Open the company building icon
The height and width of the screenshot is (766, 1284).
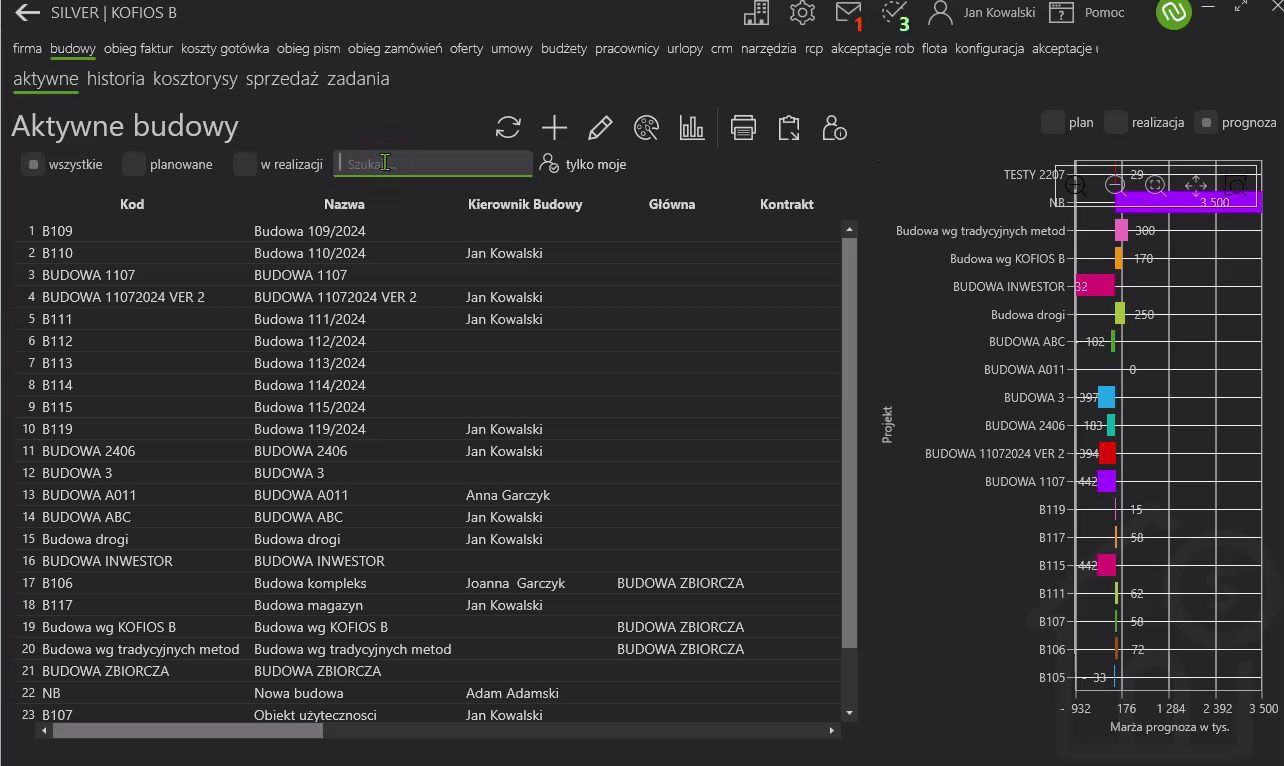pyautogui.click(x=757, y=13)
